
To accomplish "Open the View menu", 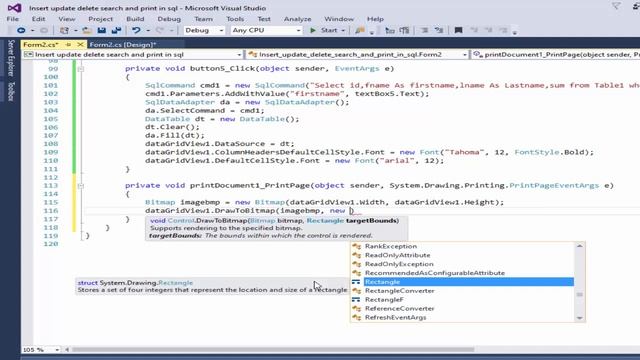I will 67,19.
